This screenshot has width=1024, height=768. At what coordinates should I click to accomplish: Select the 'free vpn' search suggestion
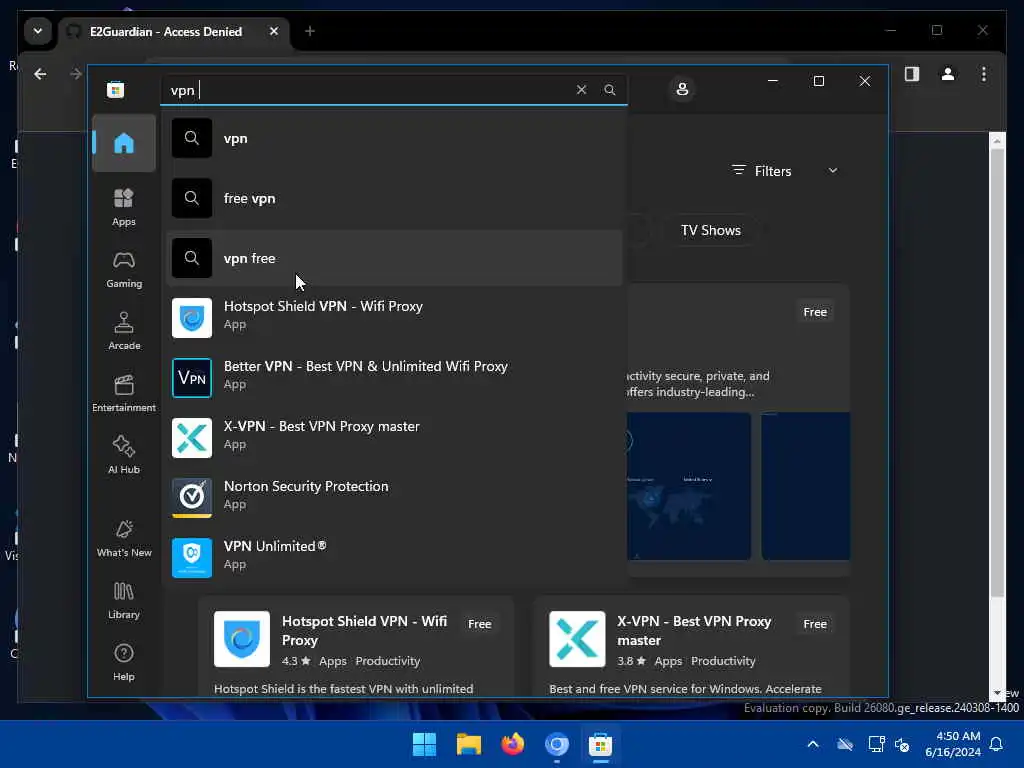point(394,198)
